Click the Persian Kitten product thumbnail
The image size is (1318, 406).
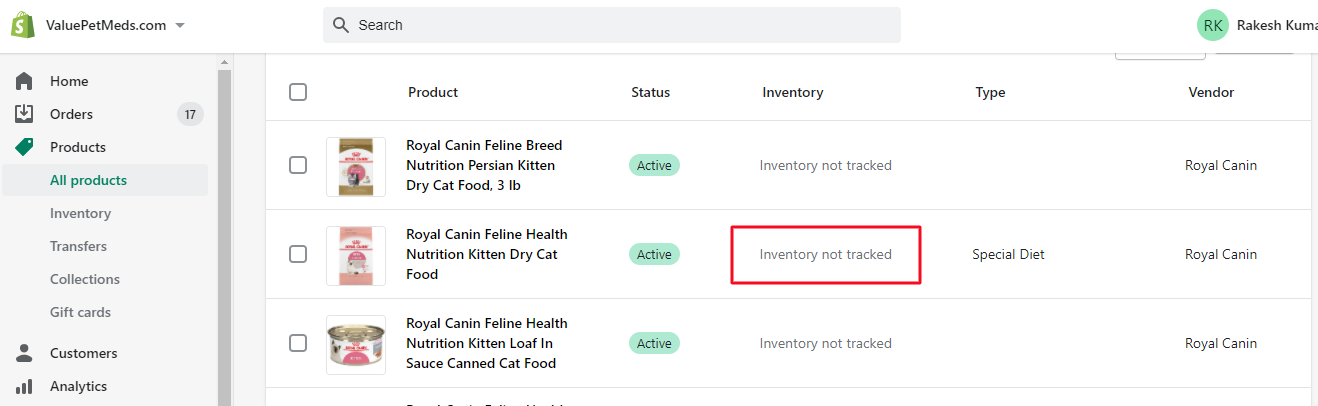tap(356, 167)
